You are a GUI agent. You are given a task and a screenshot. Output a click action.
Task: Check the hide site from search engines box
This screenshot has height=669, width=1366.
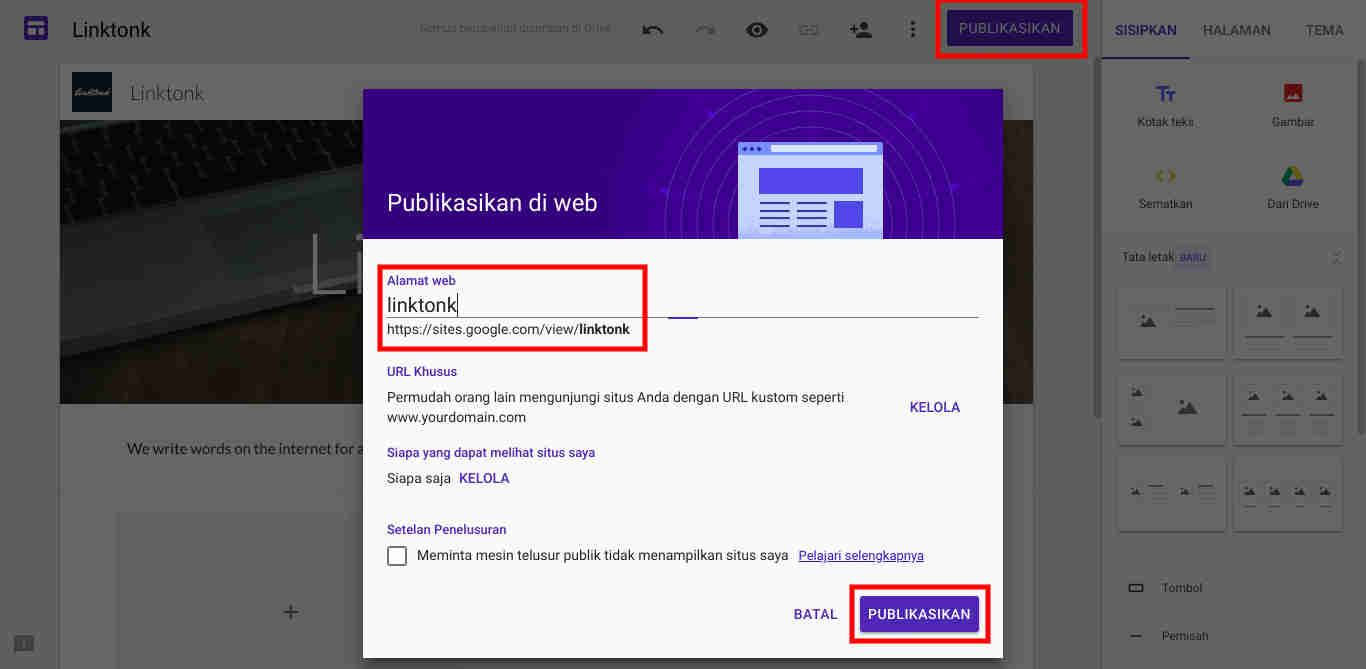coord(397,555)
